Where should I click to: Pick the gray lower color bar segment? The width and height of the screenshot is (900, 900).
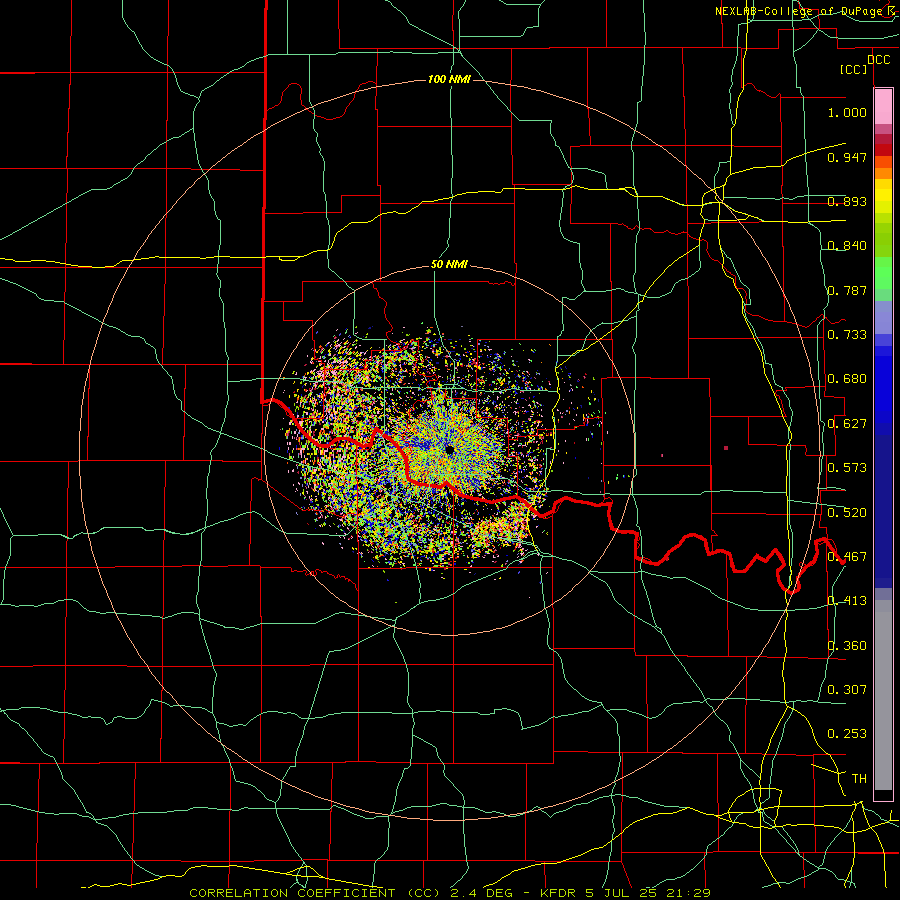[x=883, y=695]
